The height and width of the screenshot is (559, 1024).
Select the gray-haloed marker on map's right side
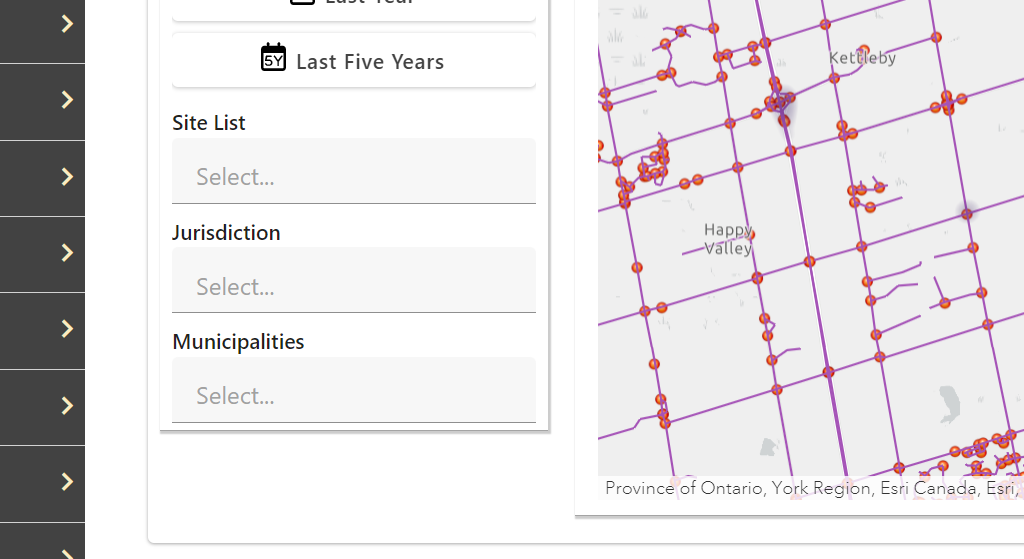[967, 213]
